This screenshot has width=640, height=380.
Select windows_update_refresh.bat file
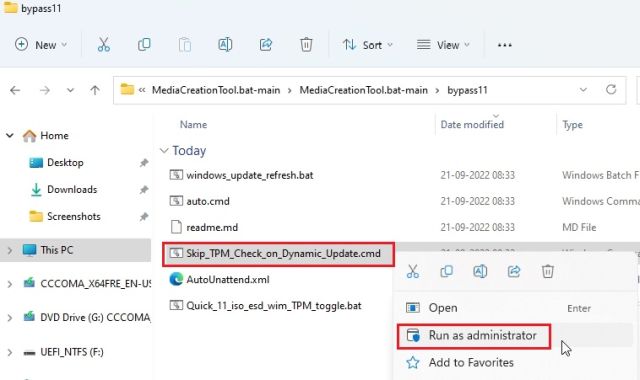250,175
